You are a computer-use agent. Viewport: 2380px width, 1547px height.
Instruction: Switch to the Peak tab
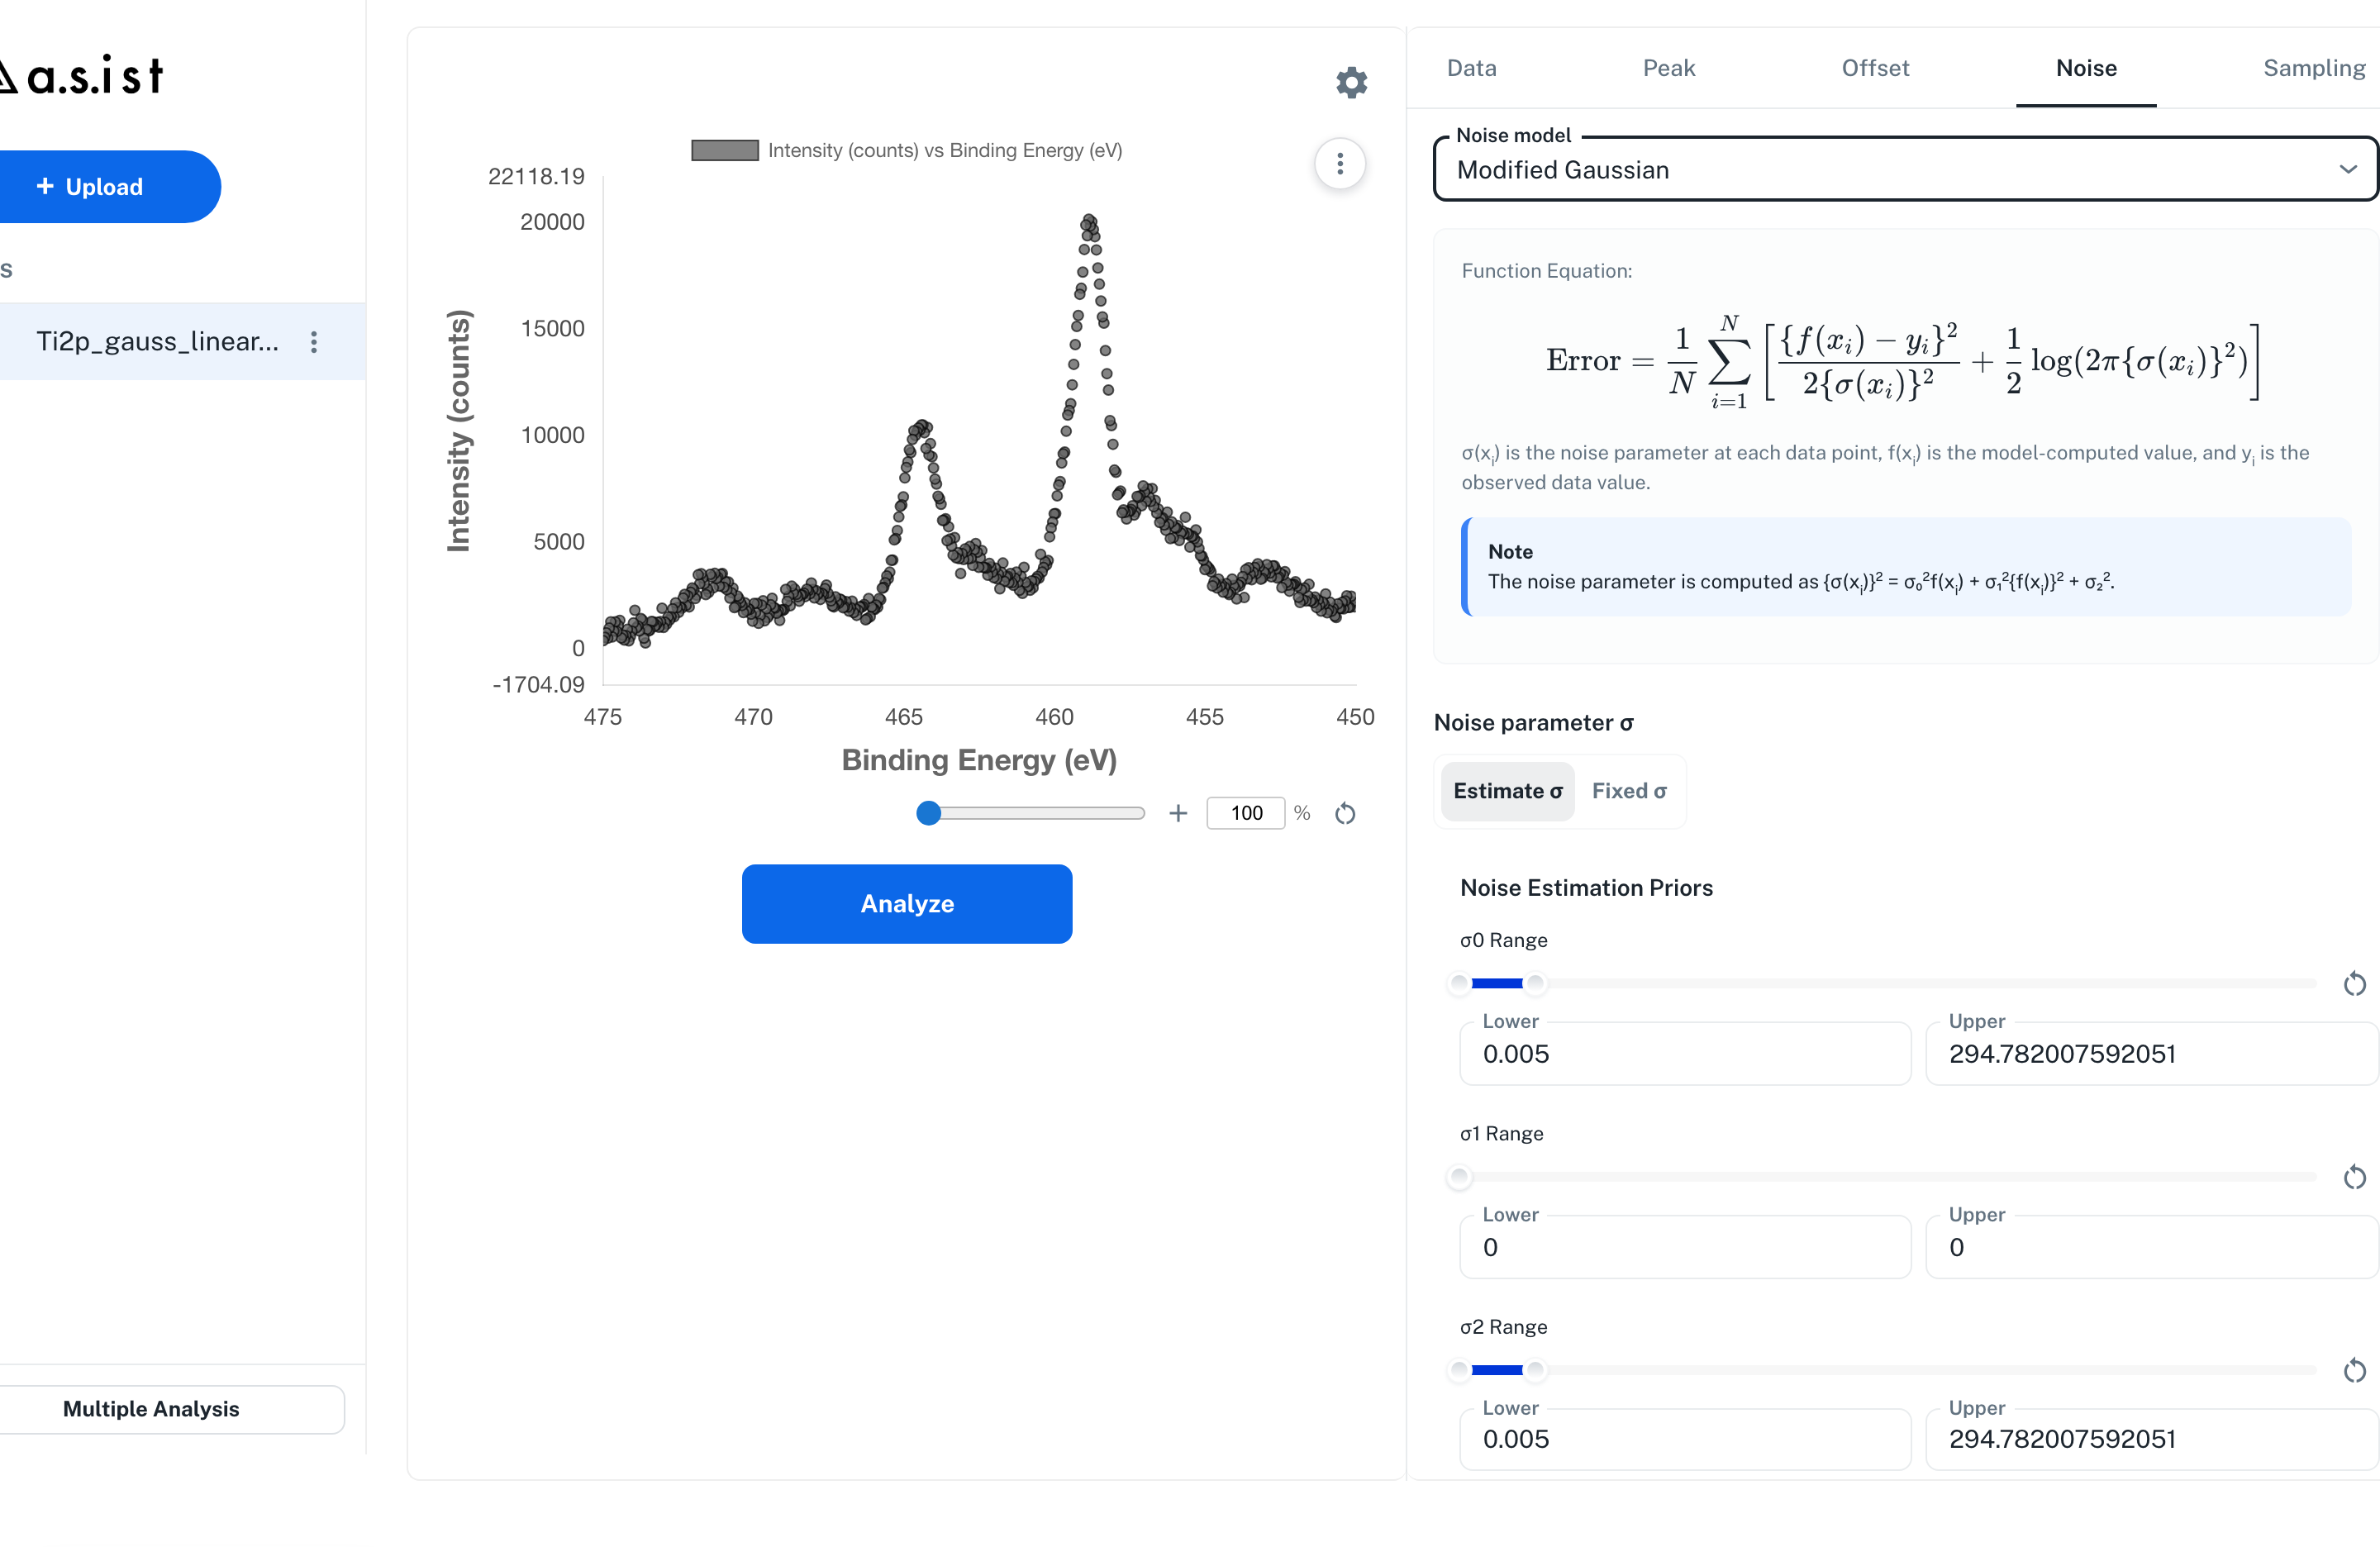point(1669,68)
